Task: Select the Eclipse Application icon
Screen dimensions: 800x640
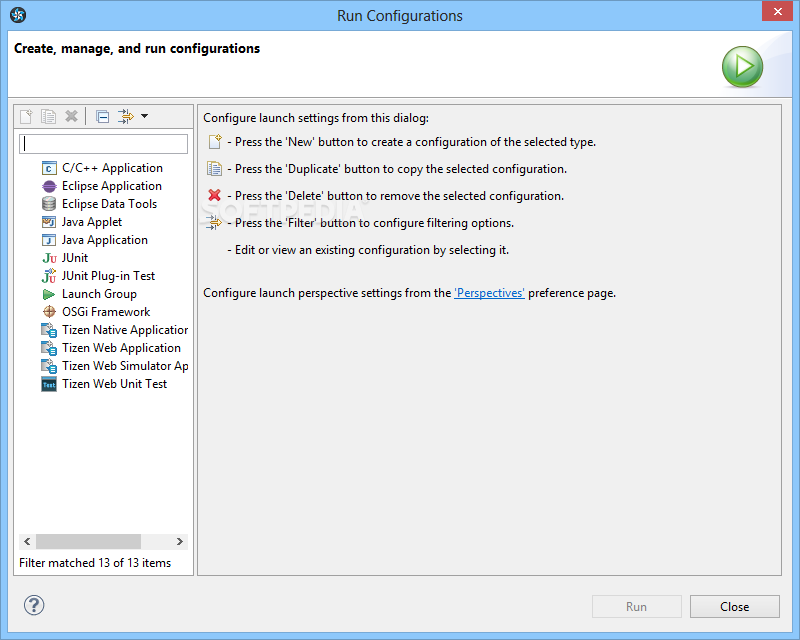Action: pyautogui.click(x=49, y=186)
